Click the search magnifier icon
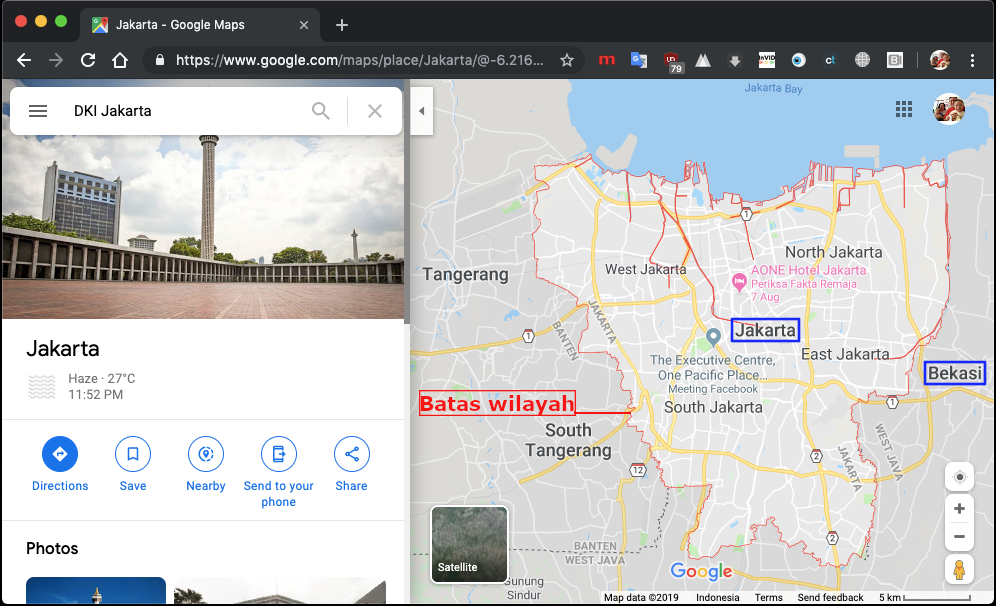This screenshot has width=996, height=606. [x=321, y=111]
